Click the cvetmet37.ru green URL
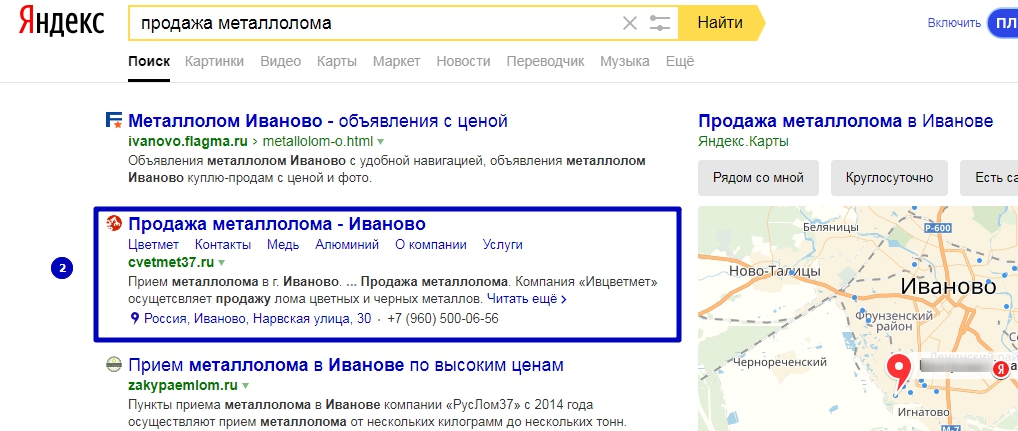The width and height of the screenshot is (1018, 431). pos(171,262)
